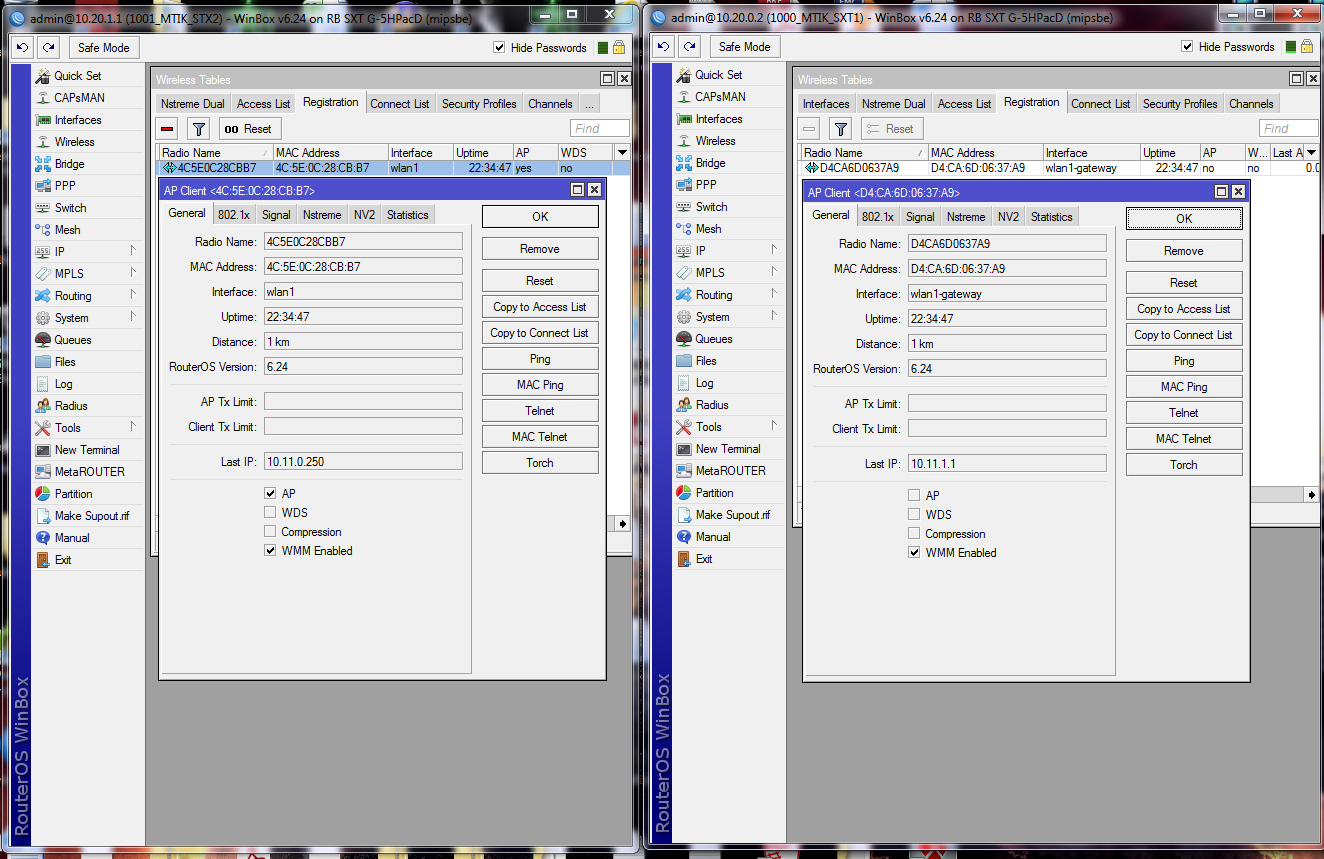The width and height of the screenshot is (1324, 859).
Task: Open Radius in right WinBox window
Action: pos(712,405)
